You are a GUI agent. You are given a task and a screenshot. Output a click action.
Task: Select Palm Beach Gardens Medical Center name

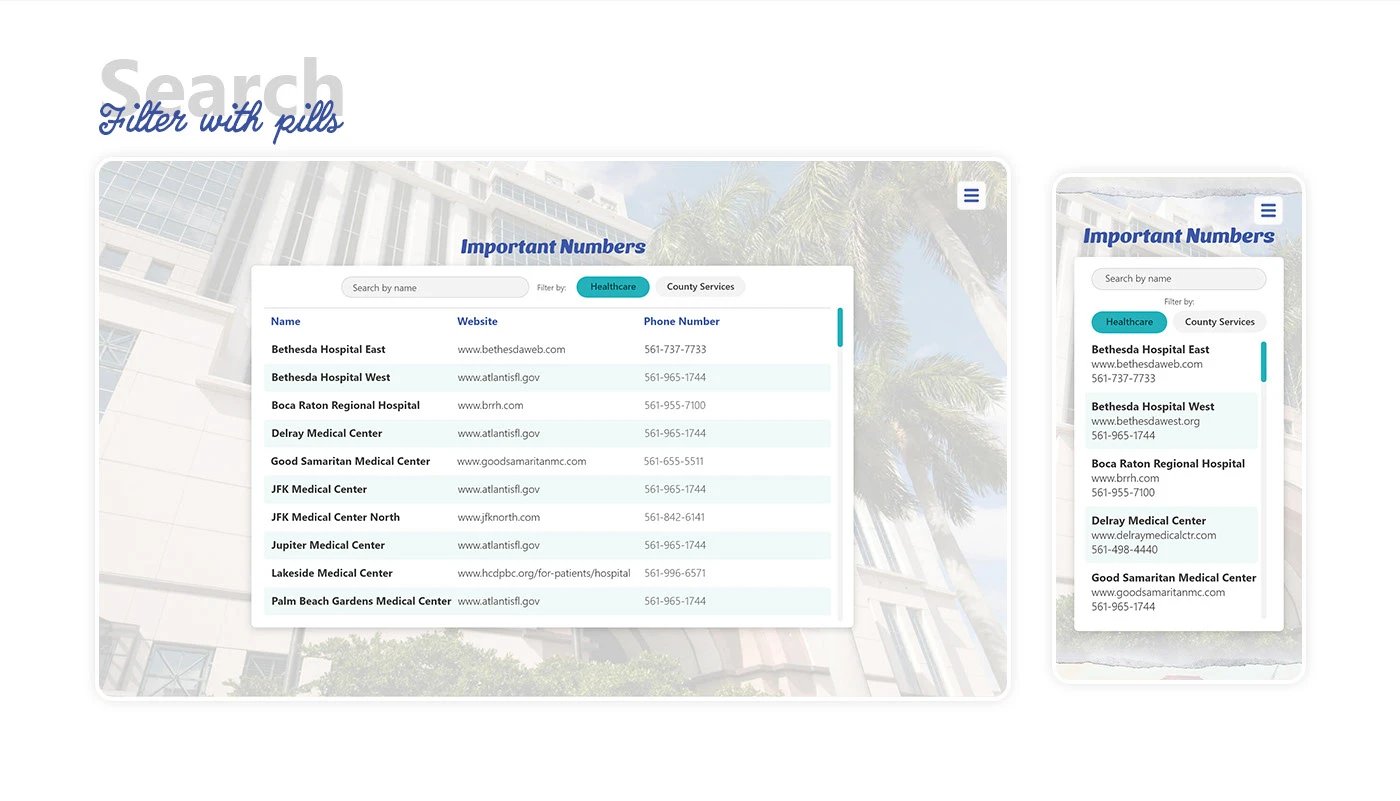click(x=361, y=602)
